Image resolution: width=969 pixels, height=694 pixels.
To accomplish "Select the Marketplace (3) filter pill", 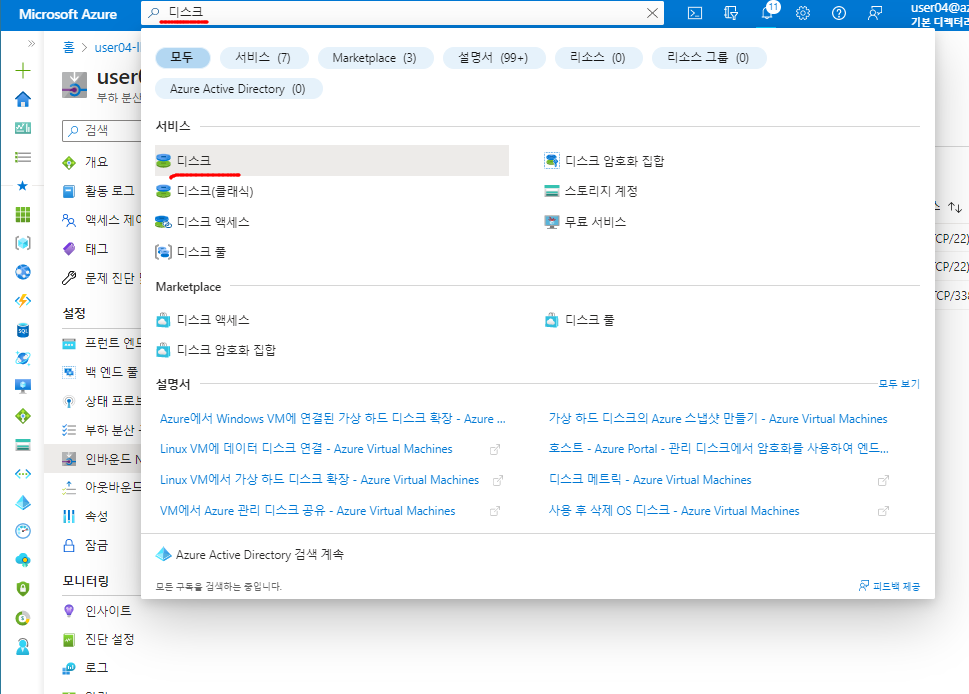I will [374, 57].
